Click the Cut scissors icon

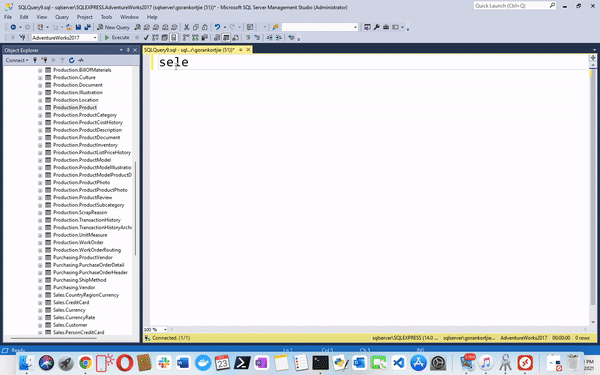click(x=186, y=27)
